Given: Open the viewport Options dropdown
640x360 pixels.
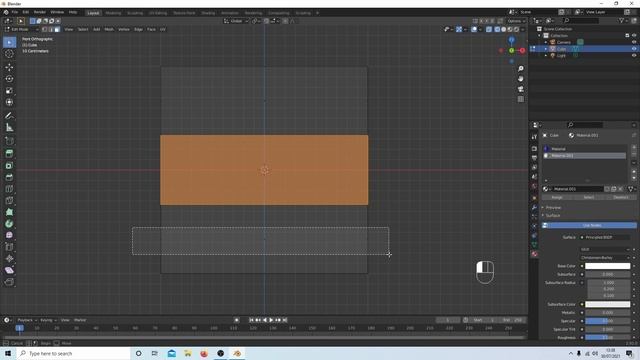Looking at the screenshot, I should point(516,21).
